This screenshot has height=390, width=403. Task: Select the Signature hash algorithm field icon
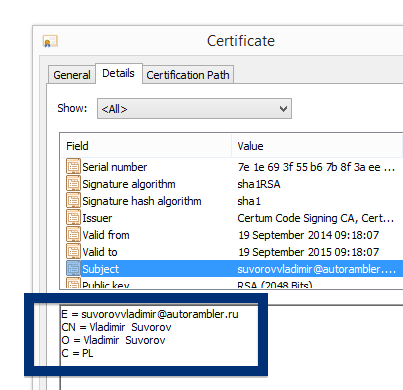coord(73,200)
